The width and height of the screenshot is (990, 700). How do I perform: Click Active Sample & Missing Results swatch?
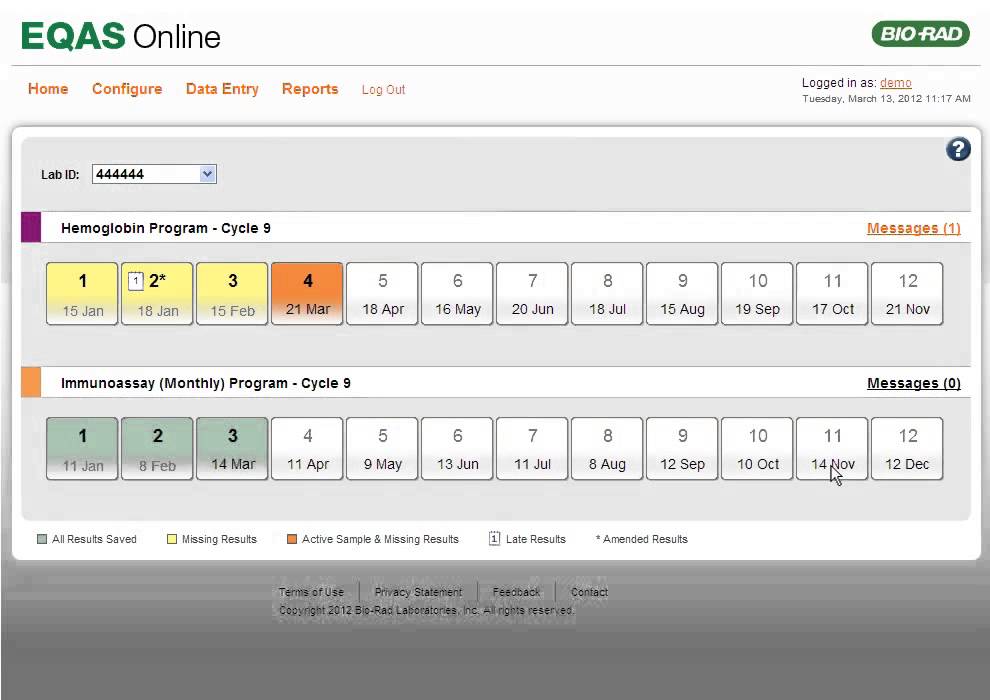tap(292, 539)
